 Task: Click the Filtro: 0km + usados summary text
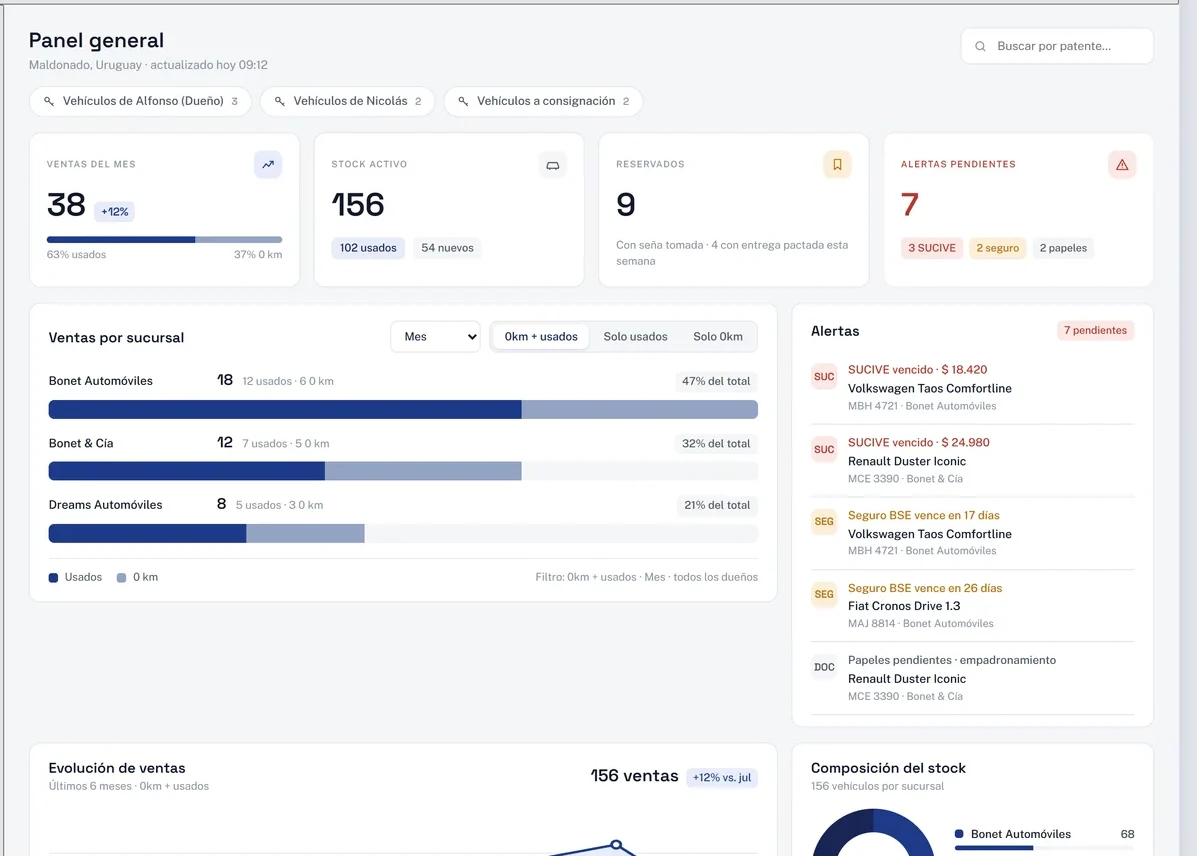point(647,577)
